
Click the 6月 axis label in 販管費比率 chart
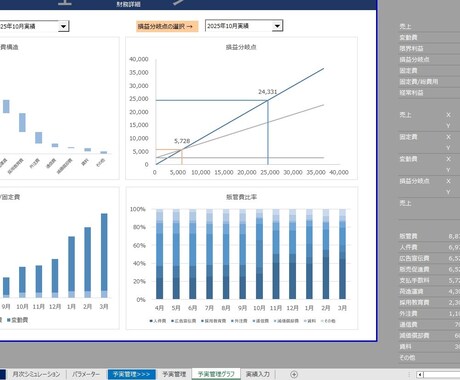point(192,308)
